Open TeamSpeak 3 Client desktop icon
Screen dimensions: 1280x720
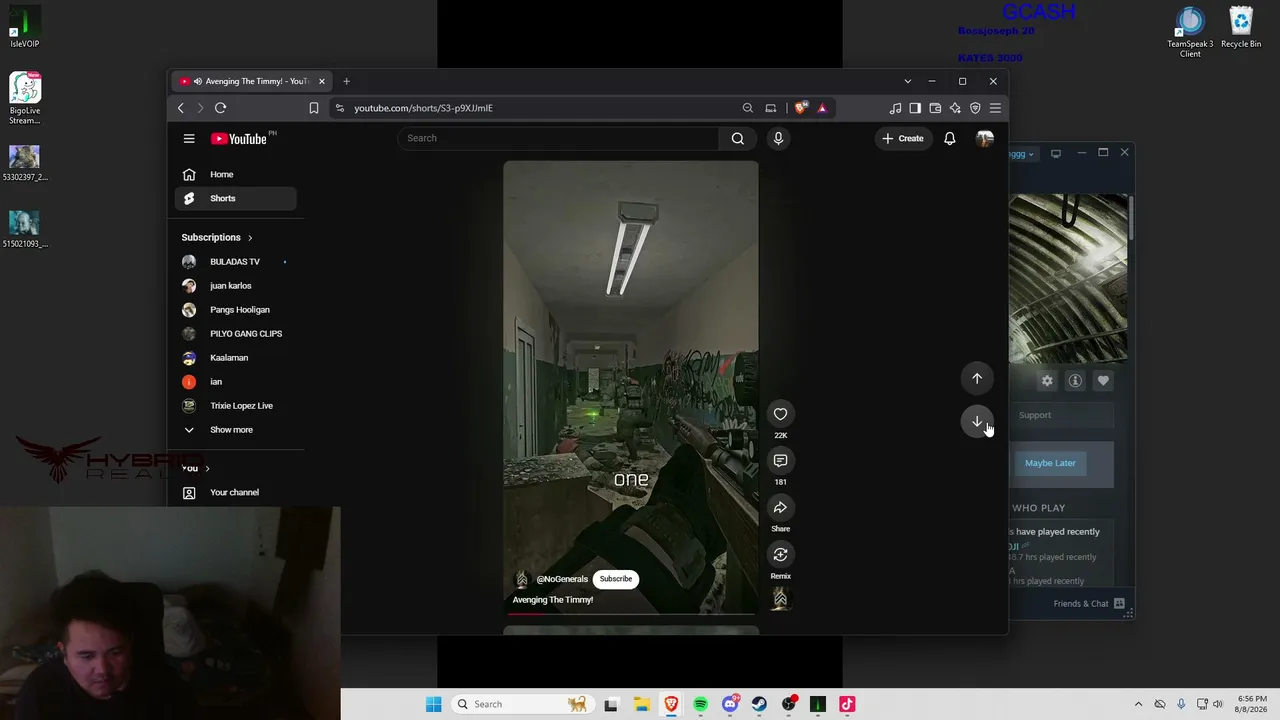pyautogui.click(x=1190, y=33)
